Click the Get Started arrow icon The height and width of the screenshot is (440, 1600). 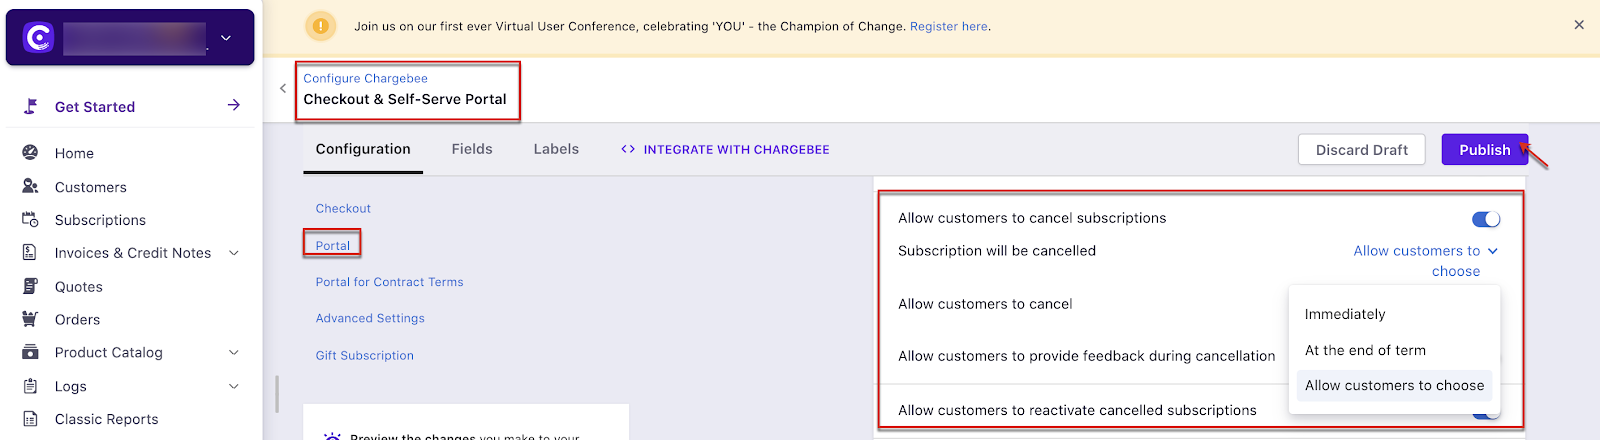point(233,105)
